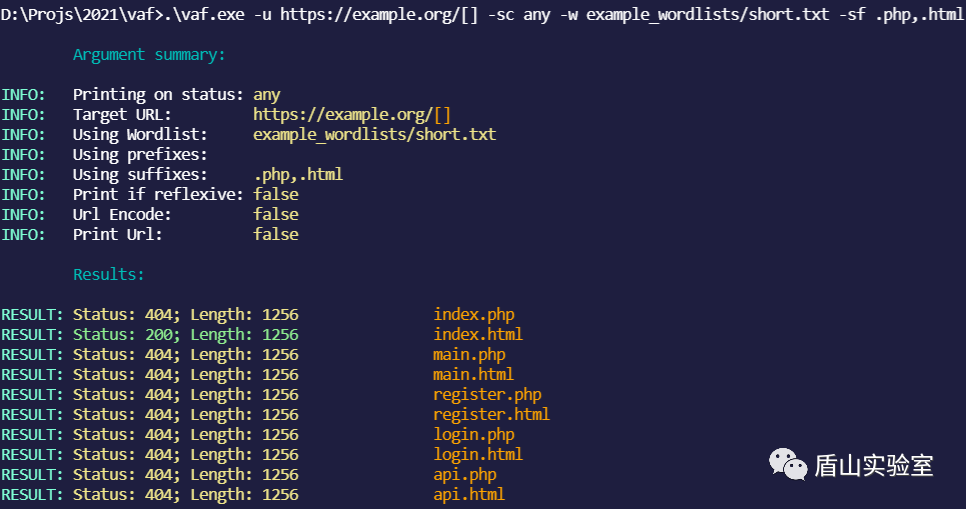
Task: Click the main.php result filename
Action: 469,354
